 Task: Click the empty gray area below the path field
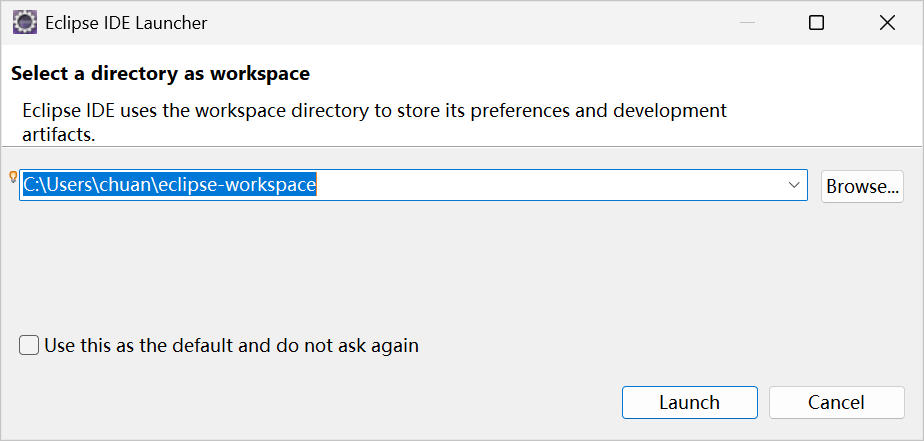coord(460,265)
